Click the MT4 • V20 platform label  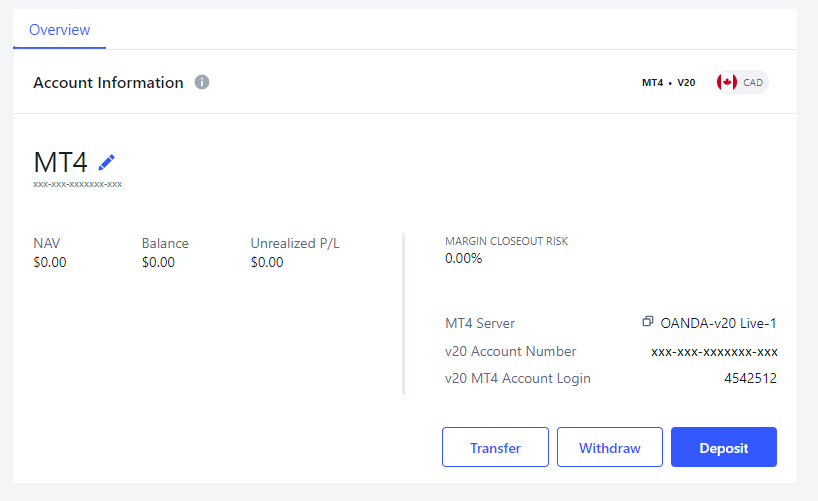[668, 82]
